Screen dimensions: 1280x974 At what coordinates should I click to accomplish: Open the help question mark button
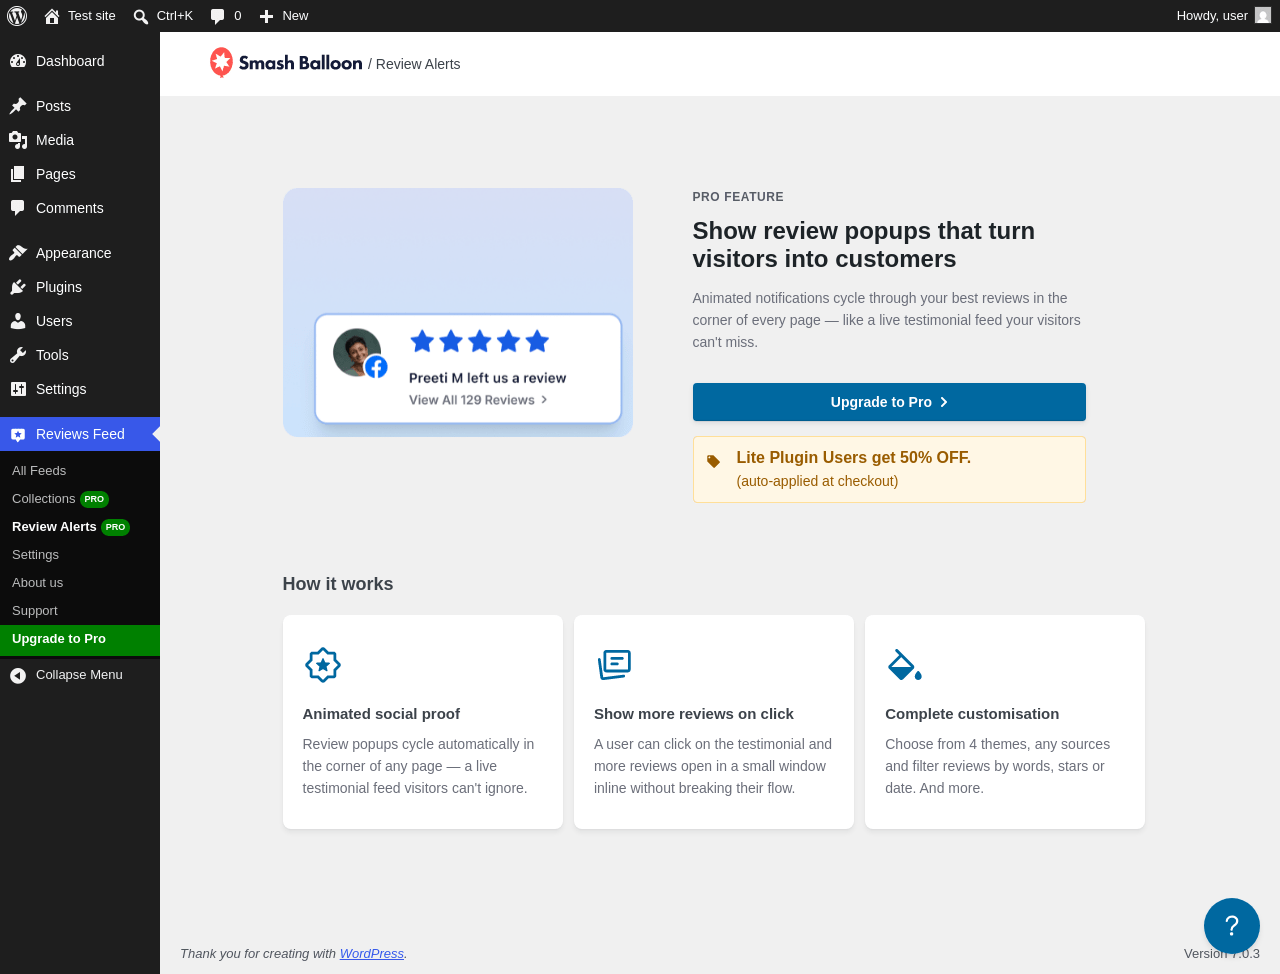click(x=1232, y=926)
